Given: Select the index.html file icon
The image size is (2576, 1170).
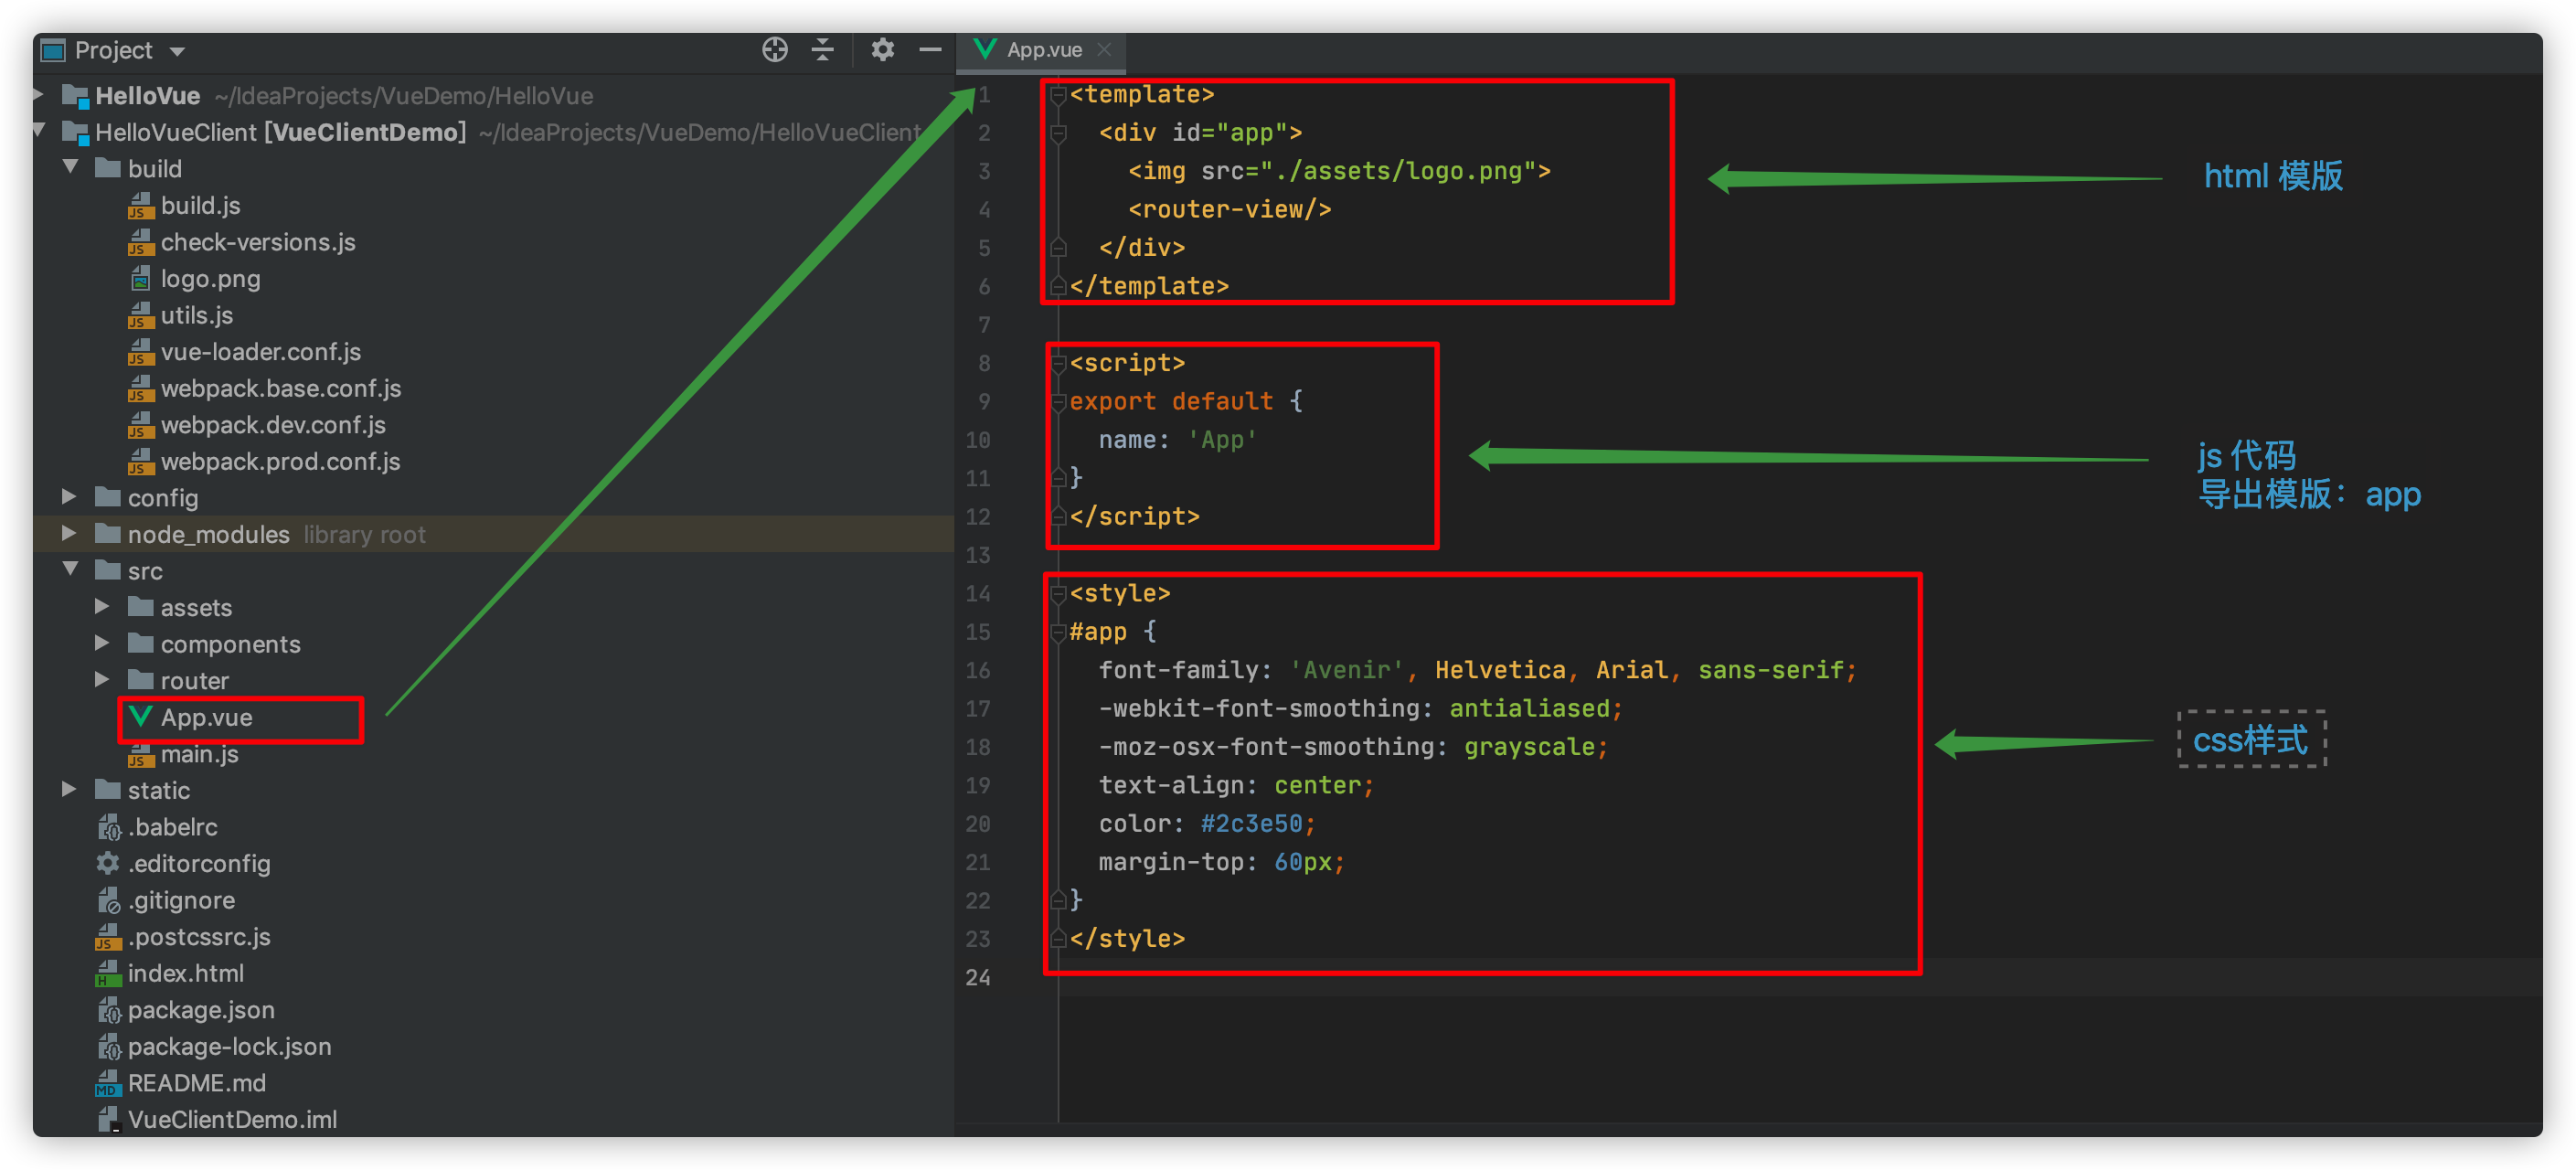Looking at the screenshot, I should click(108, 974).
